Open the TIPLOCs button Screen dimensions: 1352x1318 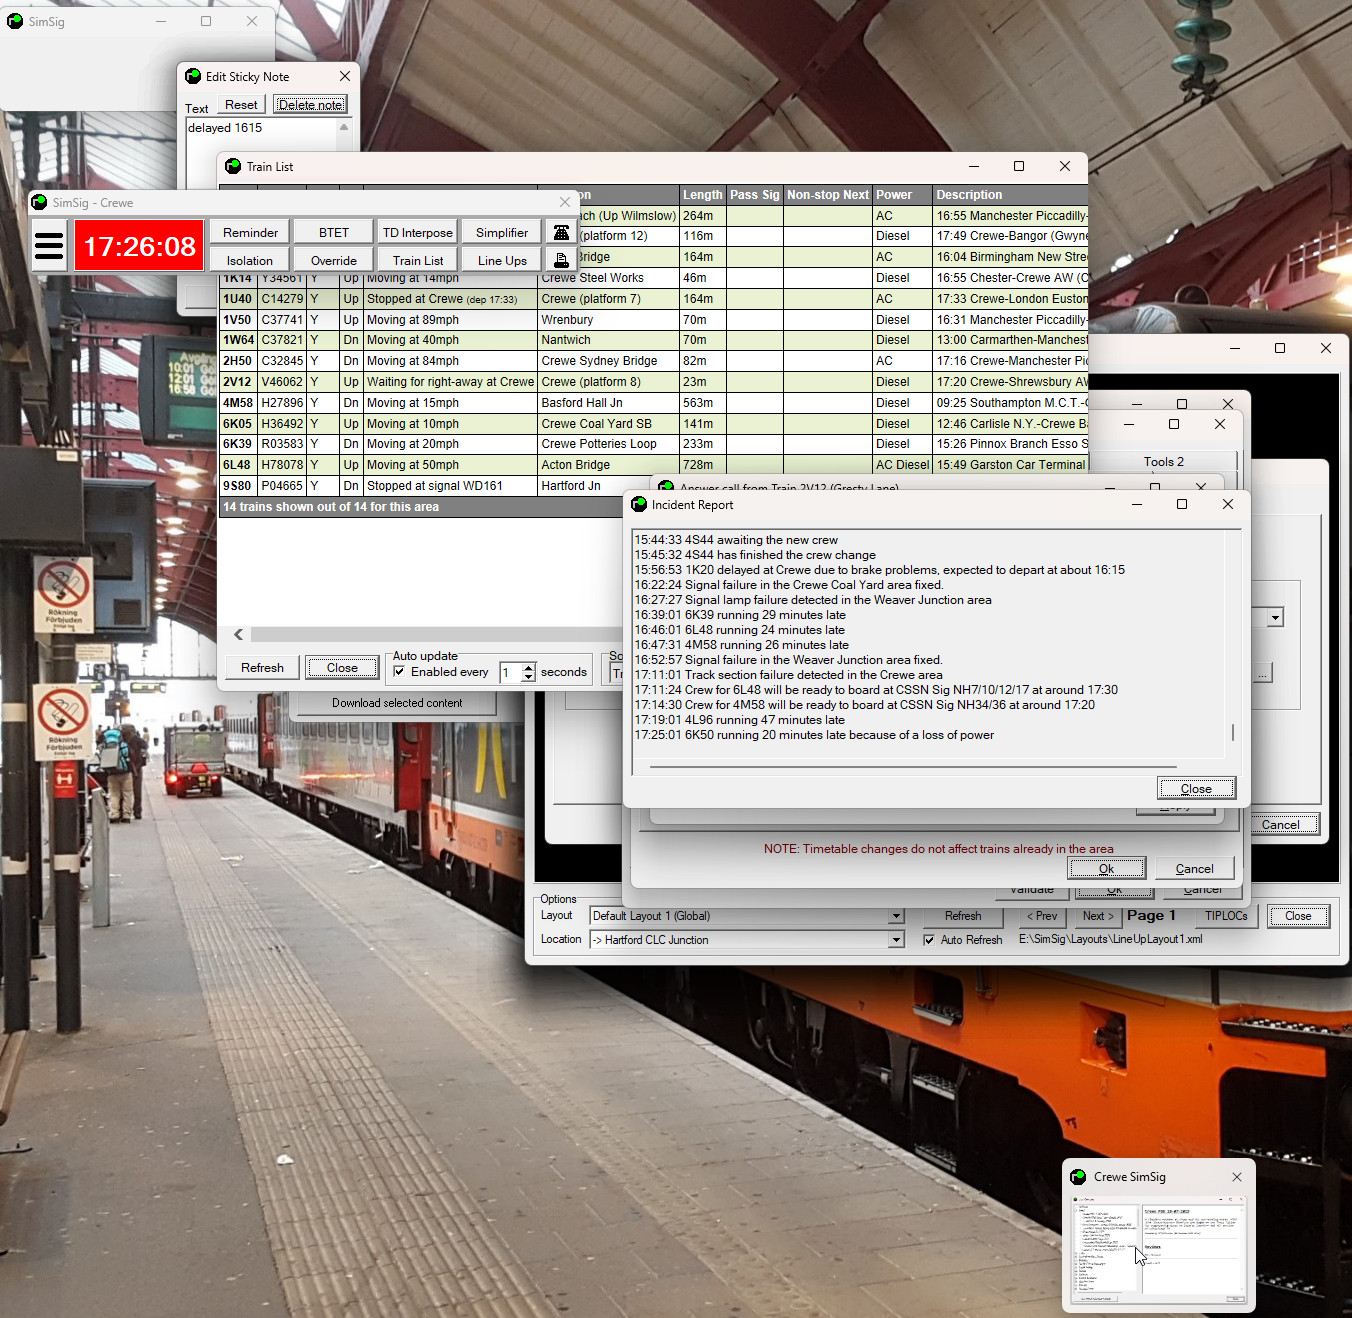pyautogui.click(x=1226, y=916)
